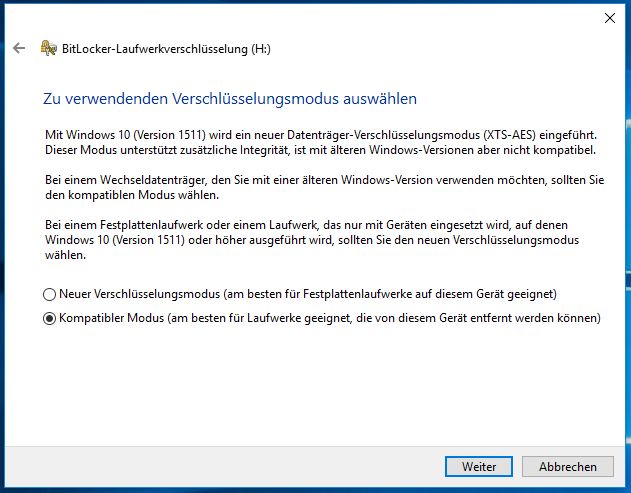Click the Abbrechen button
631x493 pixels.
click(x=568, y=466)
